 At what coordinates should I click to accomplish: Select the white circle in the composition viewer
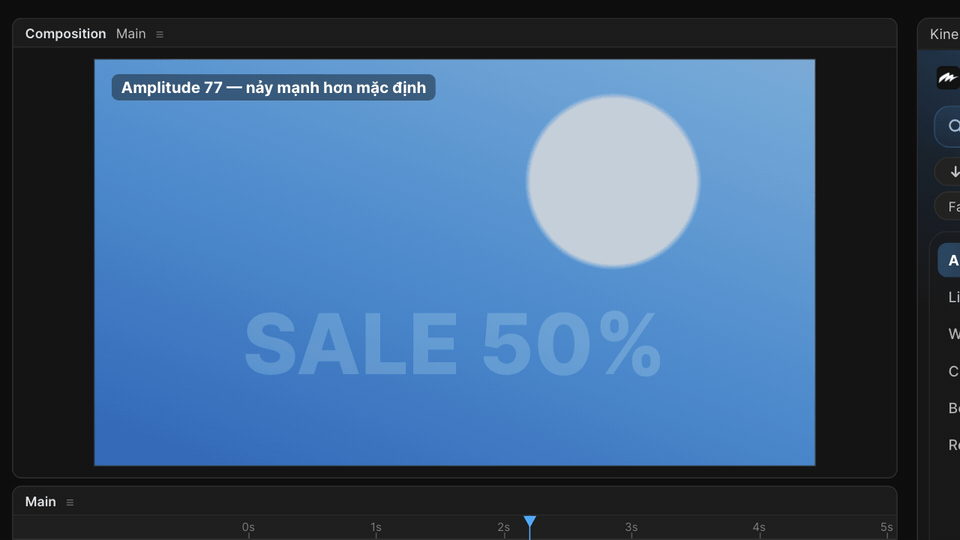click(613, 181)
